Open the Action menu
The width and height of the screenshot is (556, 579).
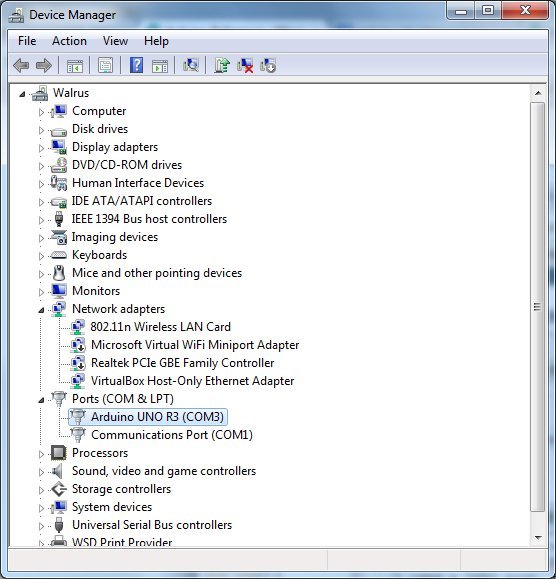(x=69, y=41)
